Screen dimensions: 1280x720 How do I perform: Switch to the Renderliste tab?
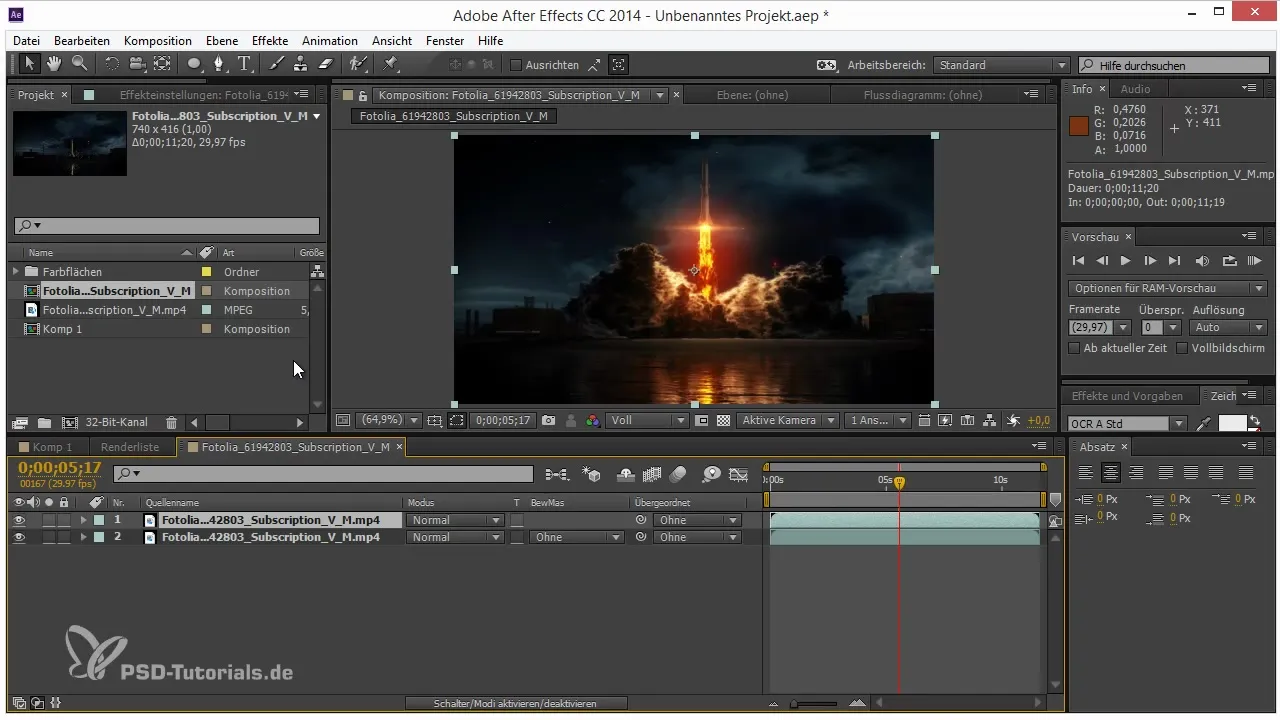(x=130, y=447)
